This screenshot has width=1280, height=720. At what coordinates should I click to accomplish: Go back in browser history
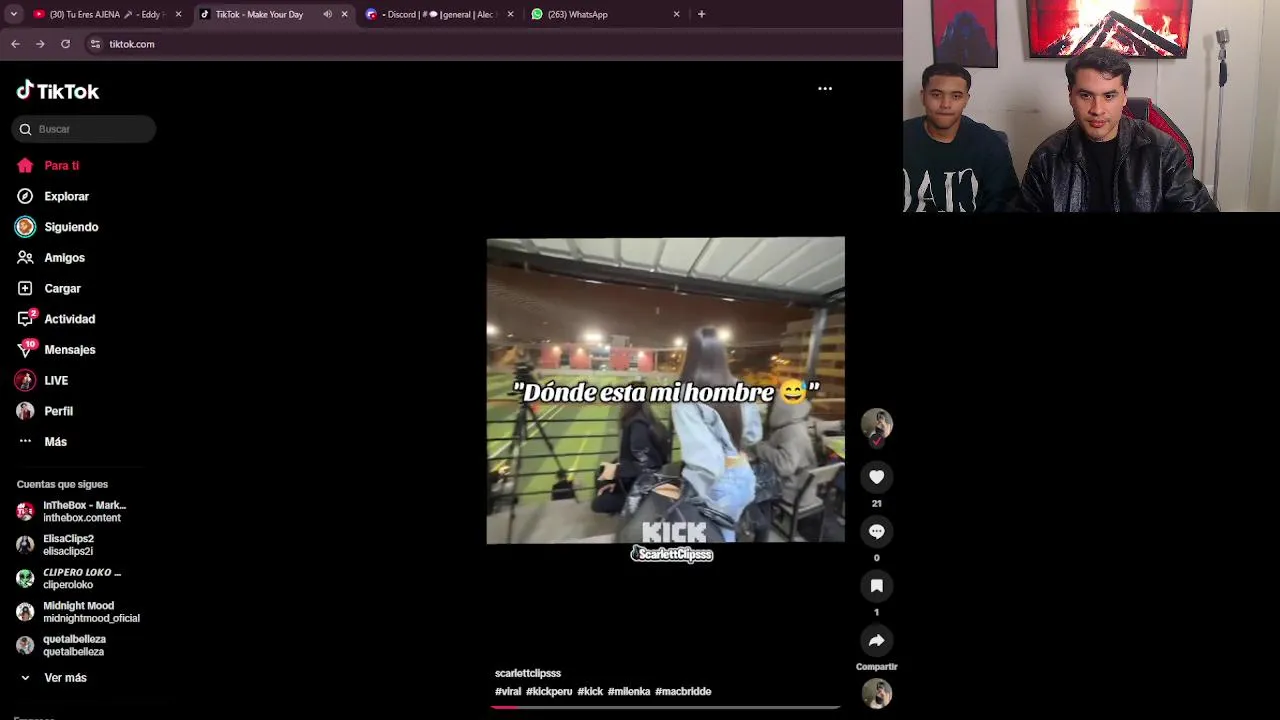pos(15,44)
